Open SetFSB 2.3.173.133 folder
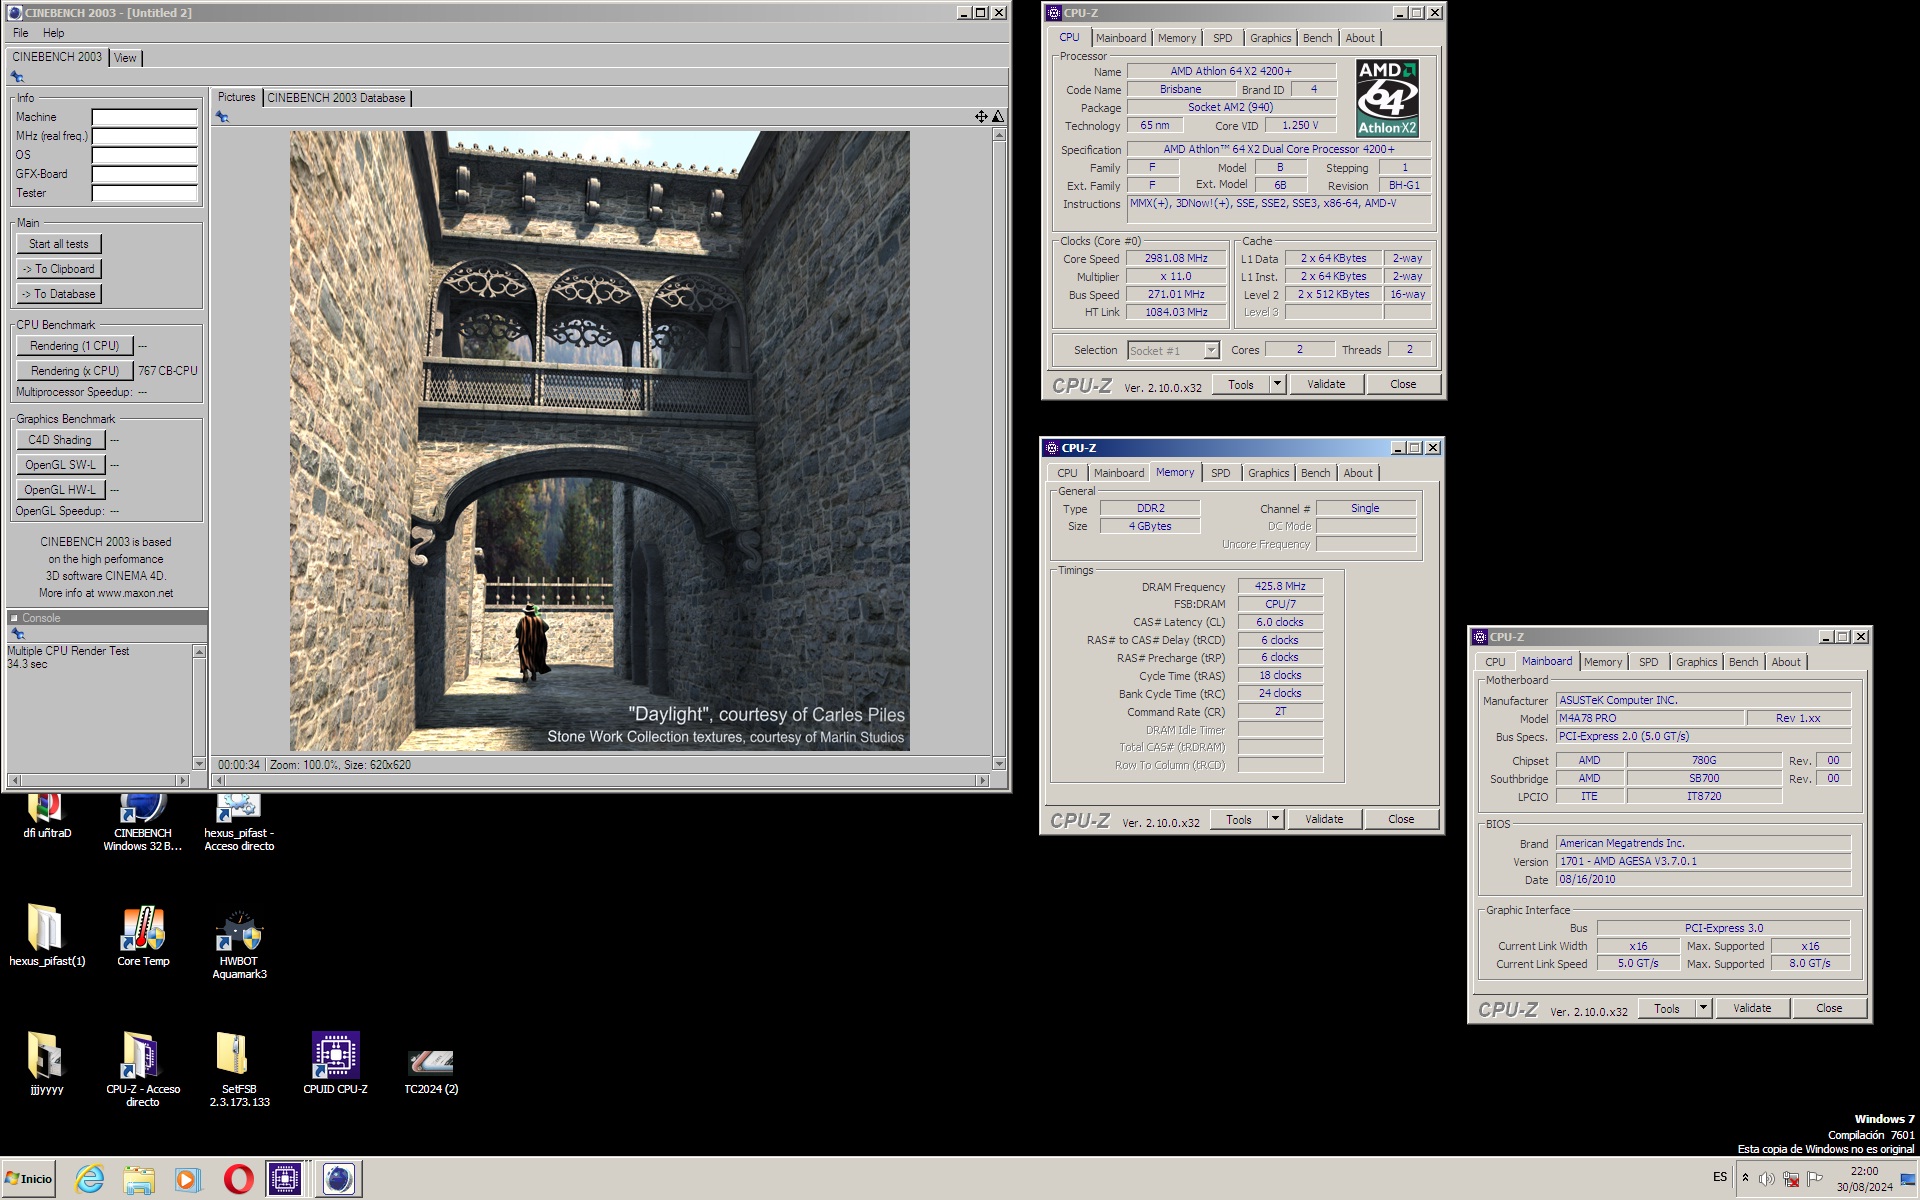The height and width of the screenshot is (1200, 1920). coord(239,1069)
